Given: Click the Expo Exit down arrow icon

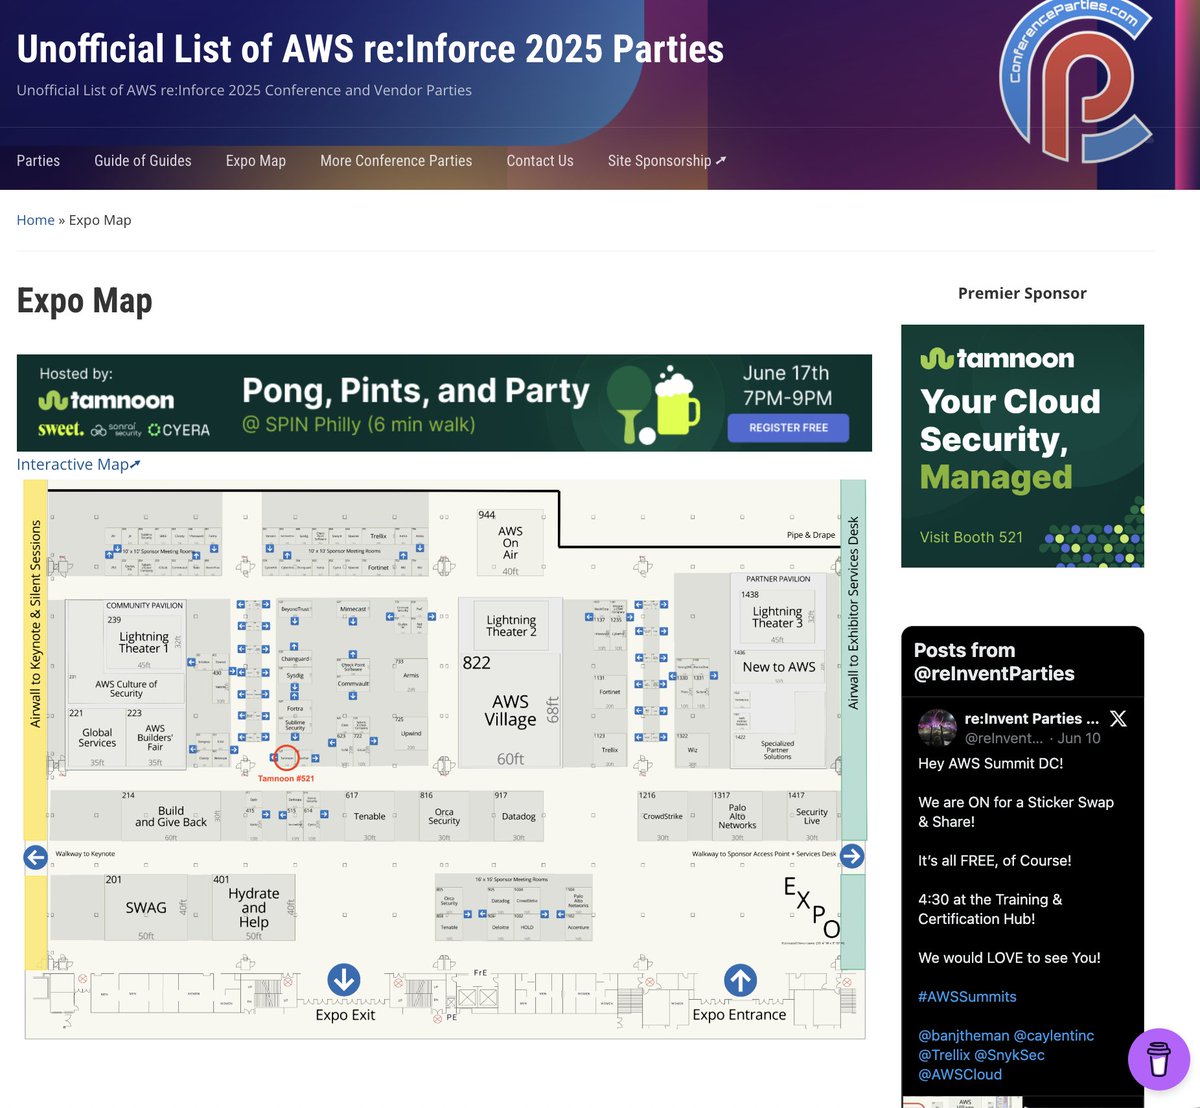Looking at the screenshot, I should [344, 980].
